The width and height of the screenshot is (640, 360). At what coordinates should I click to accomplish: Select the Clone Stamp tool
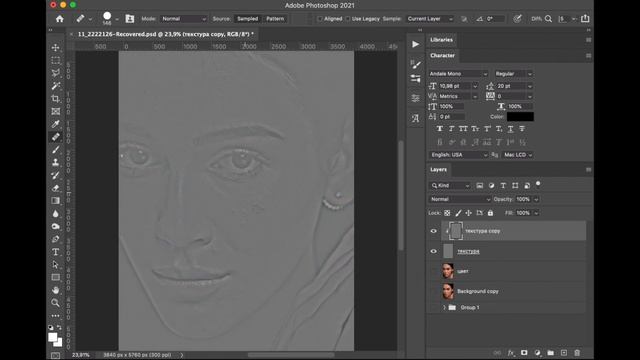(x=56, y=162)
